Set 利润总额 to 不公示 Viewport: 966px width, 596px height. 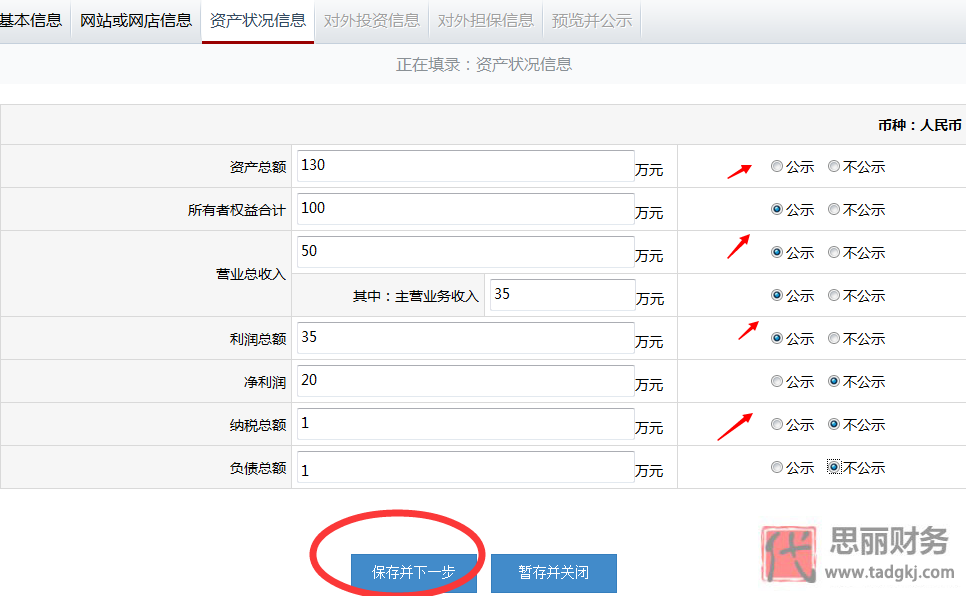coord(834,338)
